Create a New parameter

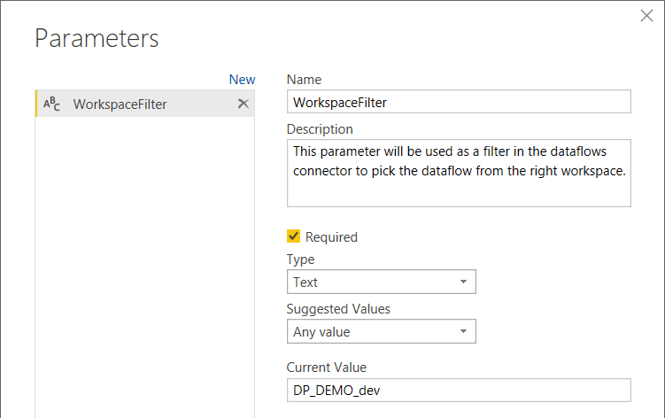(x=242, y=79)
